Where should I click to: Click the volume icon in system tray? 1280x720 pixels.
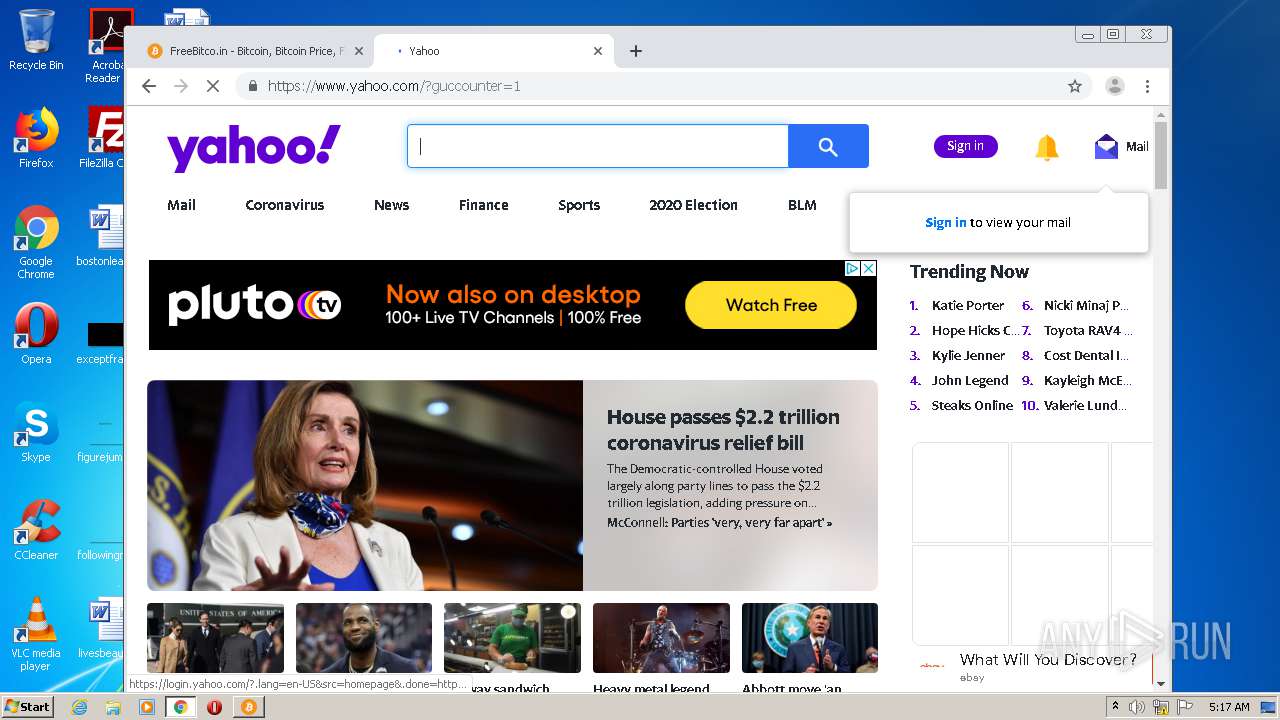click(1137, 707)
